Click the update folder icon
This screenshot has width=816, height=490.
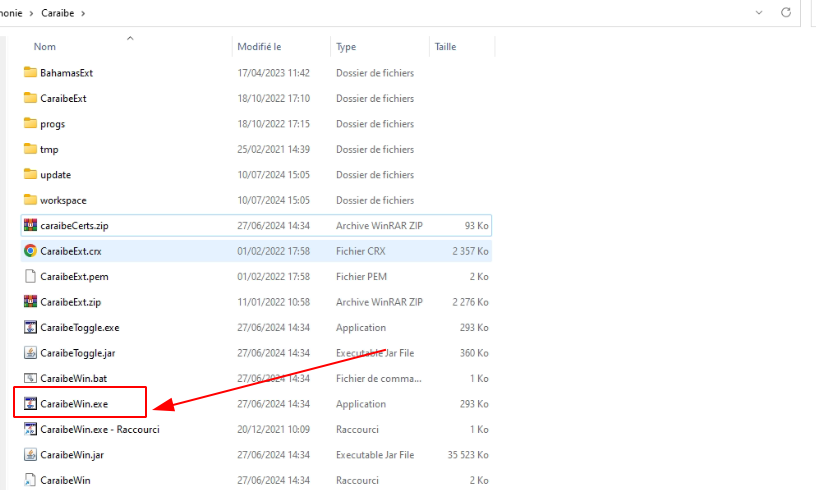(30, 174)
